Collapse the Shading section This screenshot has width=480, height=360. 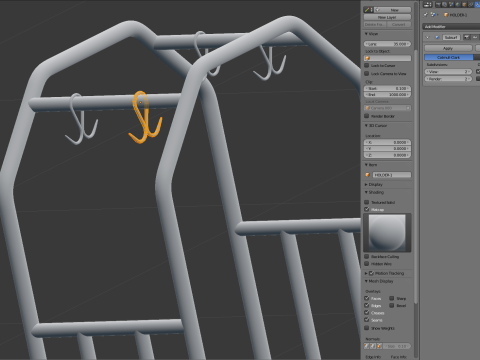coord(366,192)
